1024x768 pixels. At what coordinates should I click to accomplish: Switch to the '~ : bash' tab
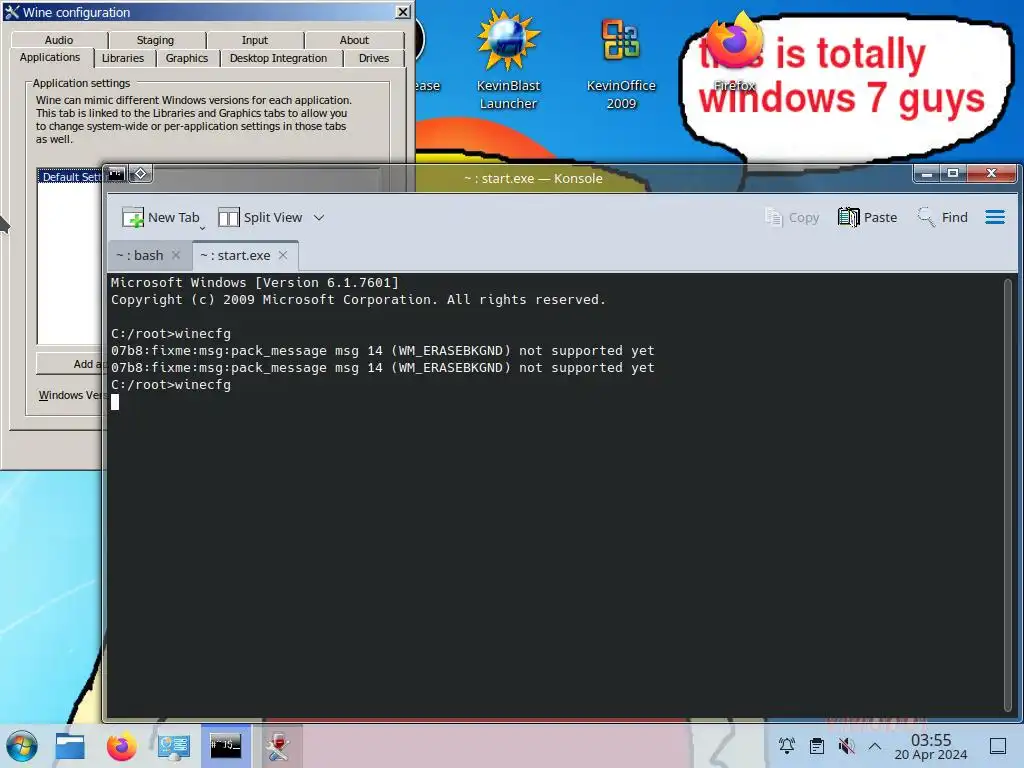(x=149, y=255)
